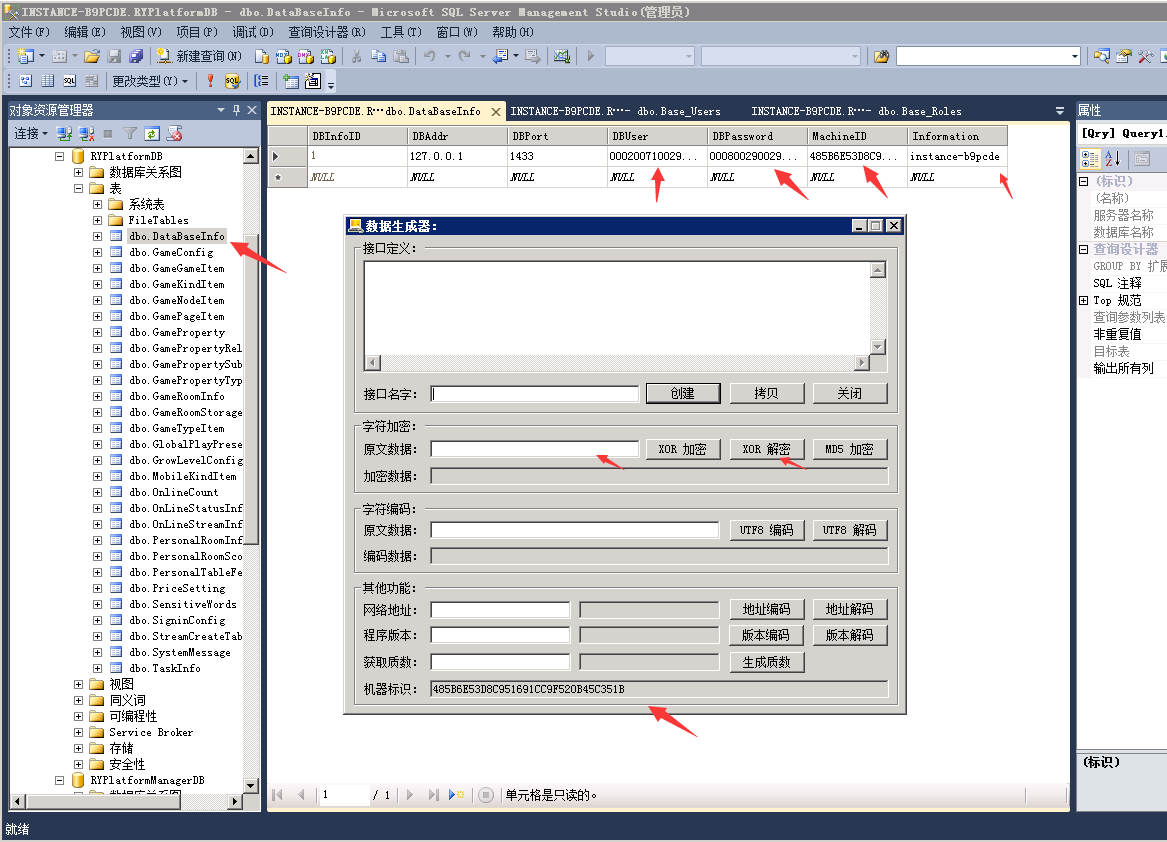Click the Add Table icon
Image resolution: width=1167 pixels, height=842 pixels.
point(290,80)
